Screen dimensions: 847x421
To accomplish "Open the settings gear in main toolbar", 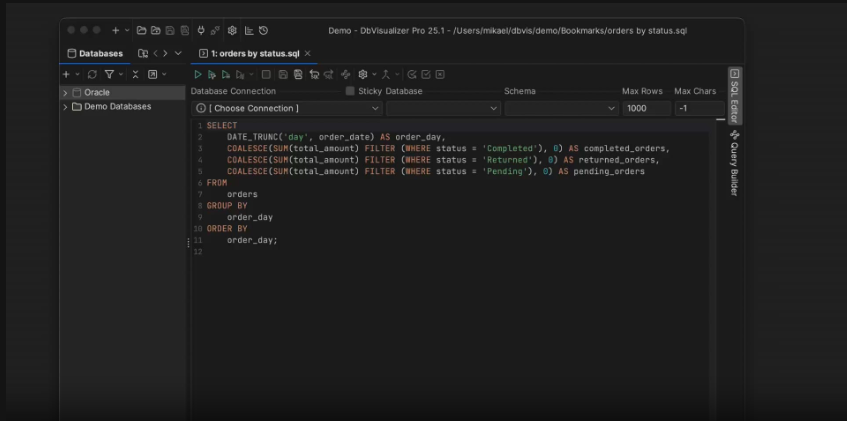I will (x=232, y=31).
